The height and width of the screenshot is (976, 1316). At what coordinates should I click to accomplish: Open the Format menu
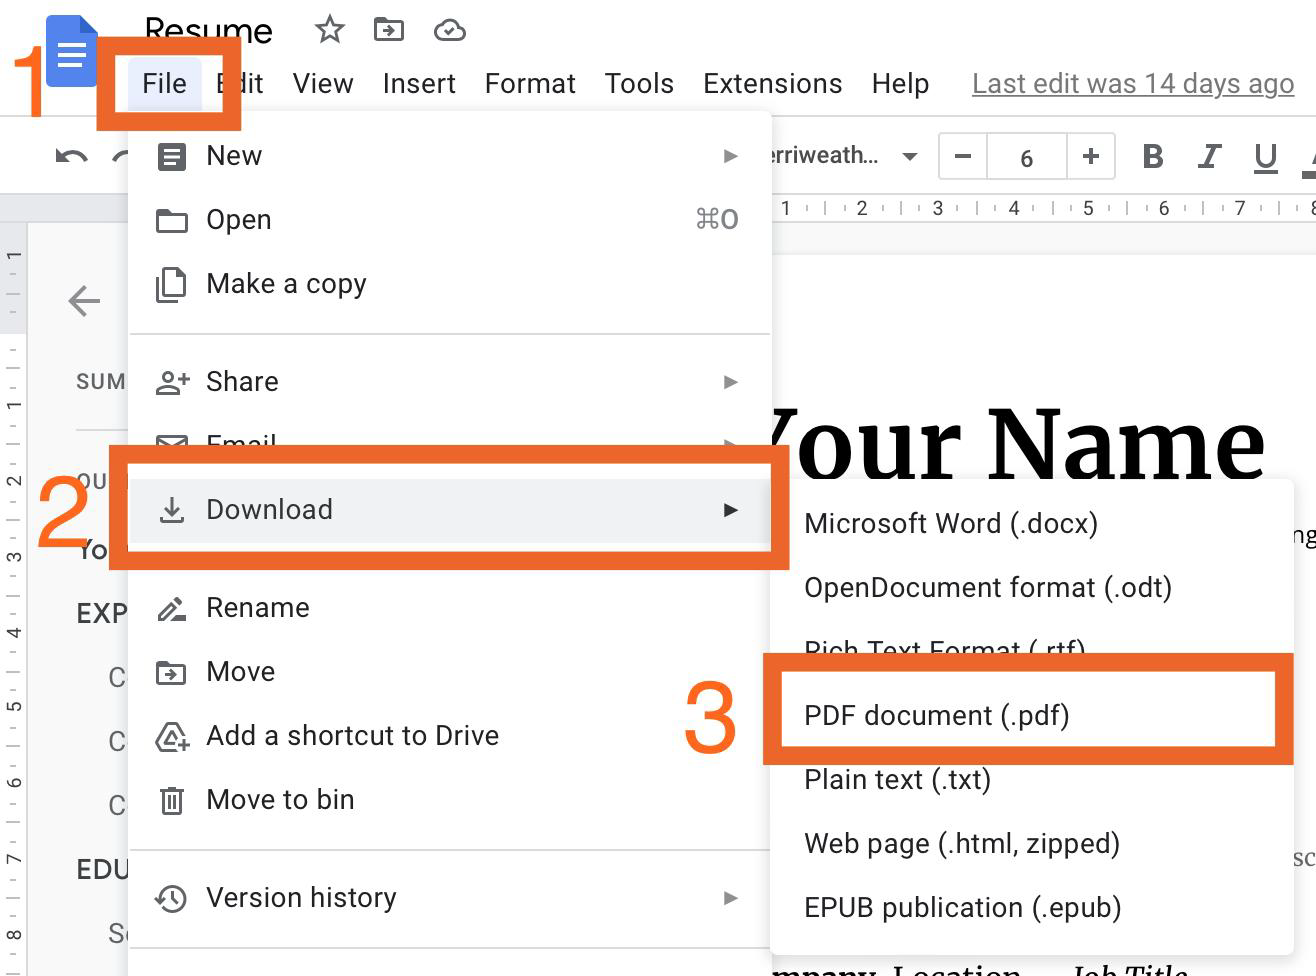point(530,84)
